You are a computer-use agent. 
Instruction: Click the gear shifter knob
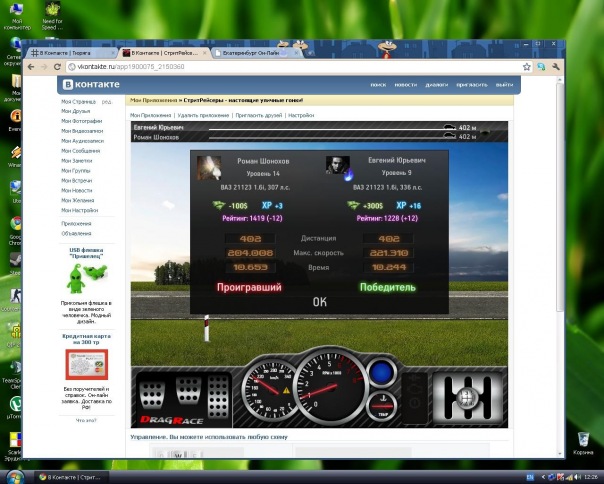pyautogui.click(x=467, y=397)
